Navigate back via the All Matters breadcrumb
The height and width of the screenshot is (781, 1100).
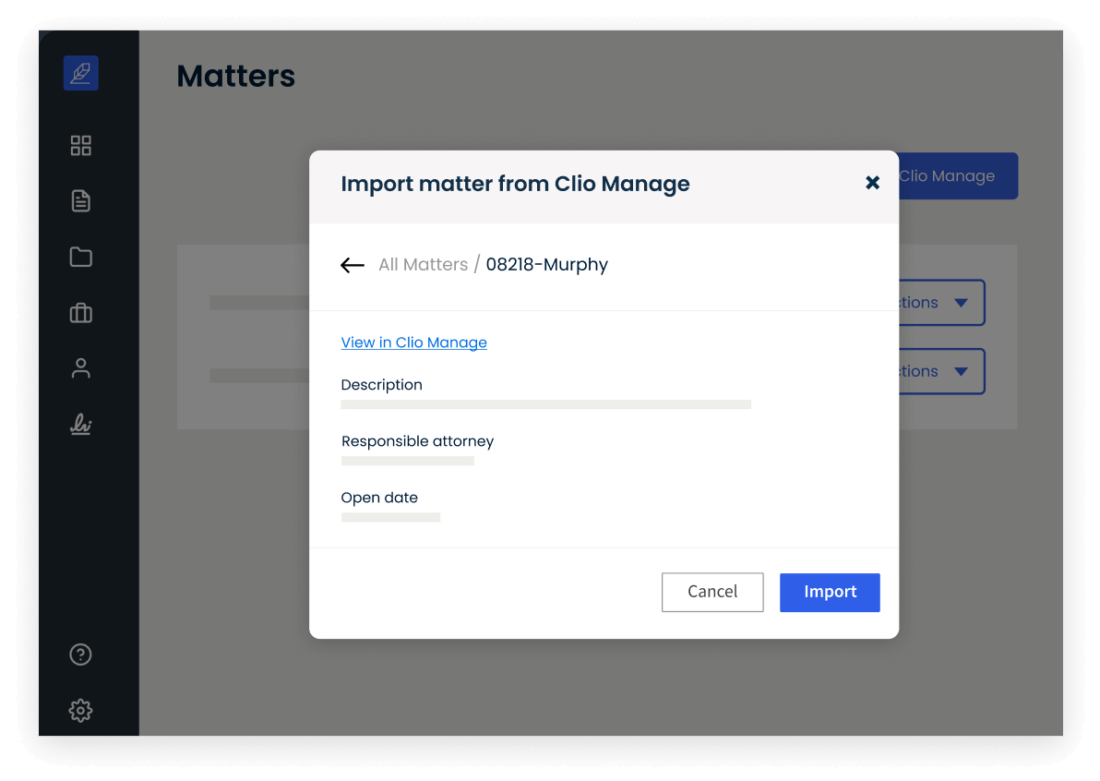[423, 264]
